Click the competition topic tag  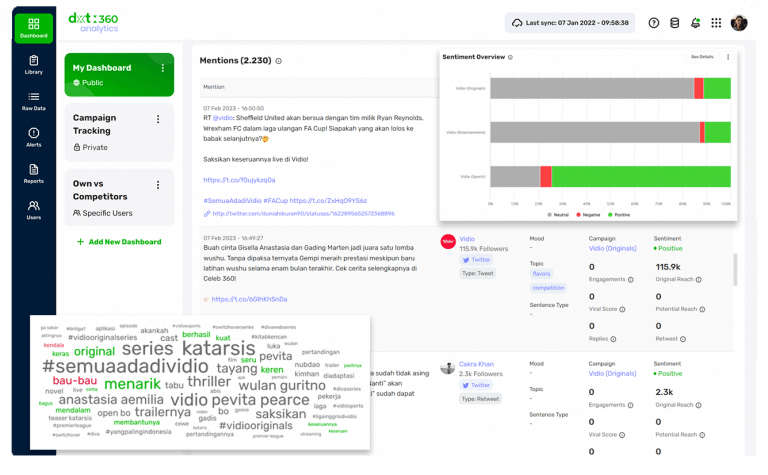548,288
